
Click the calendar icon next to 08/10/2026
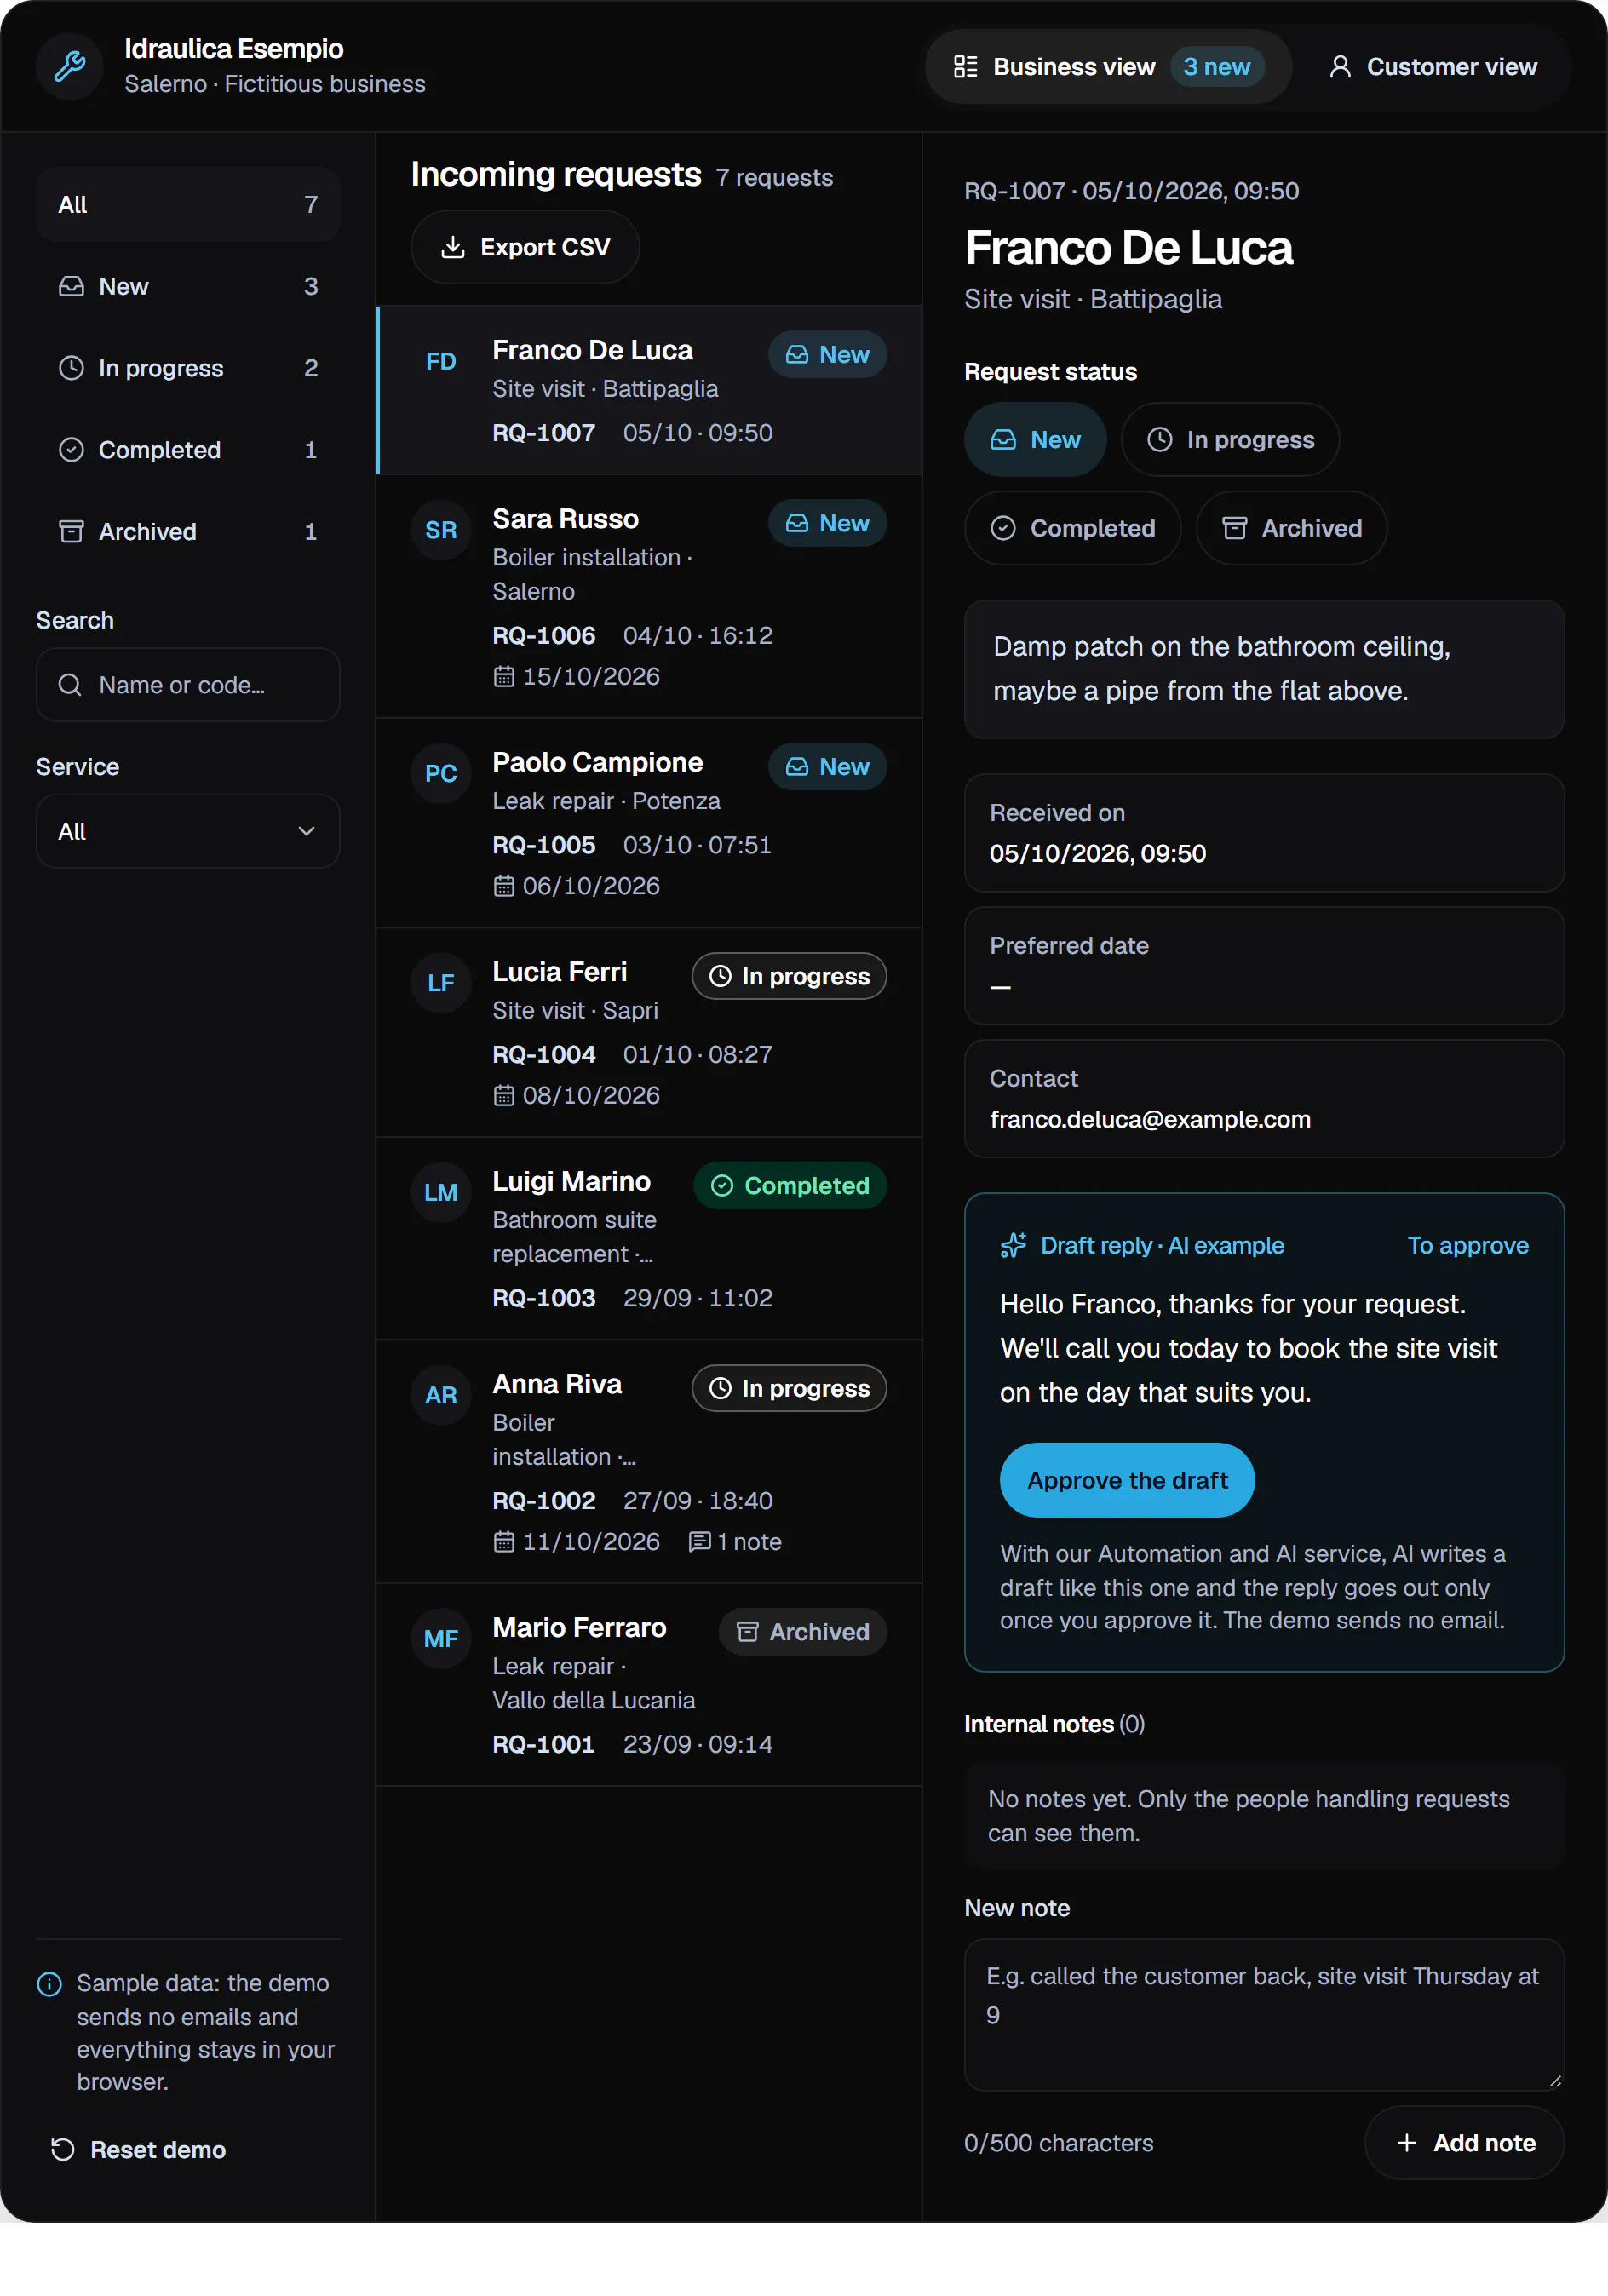[x=504, y=1096]
